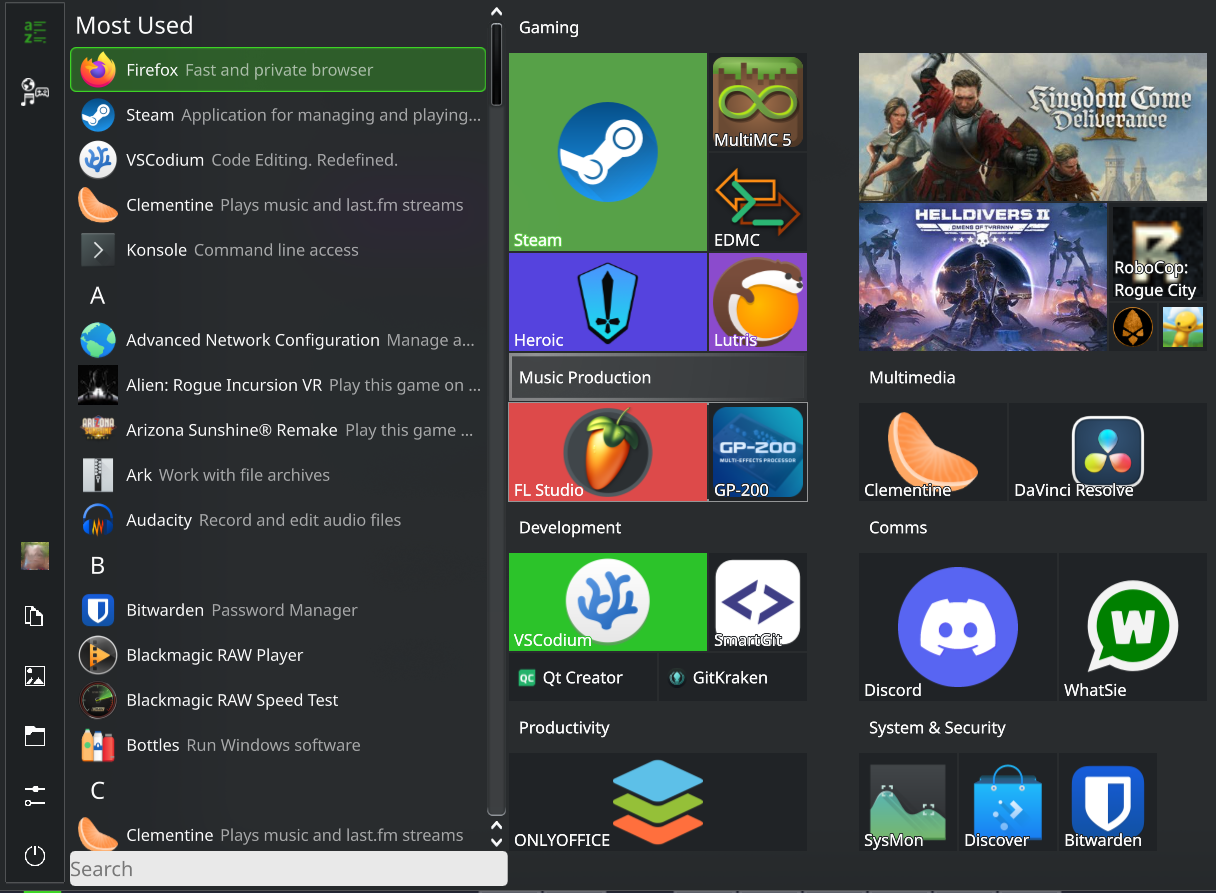
Task: Launch the Qt Creator tile
Action: 583,677
